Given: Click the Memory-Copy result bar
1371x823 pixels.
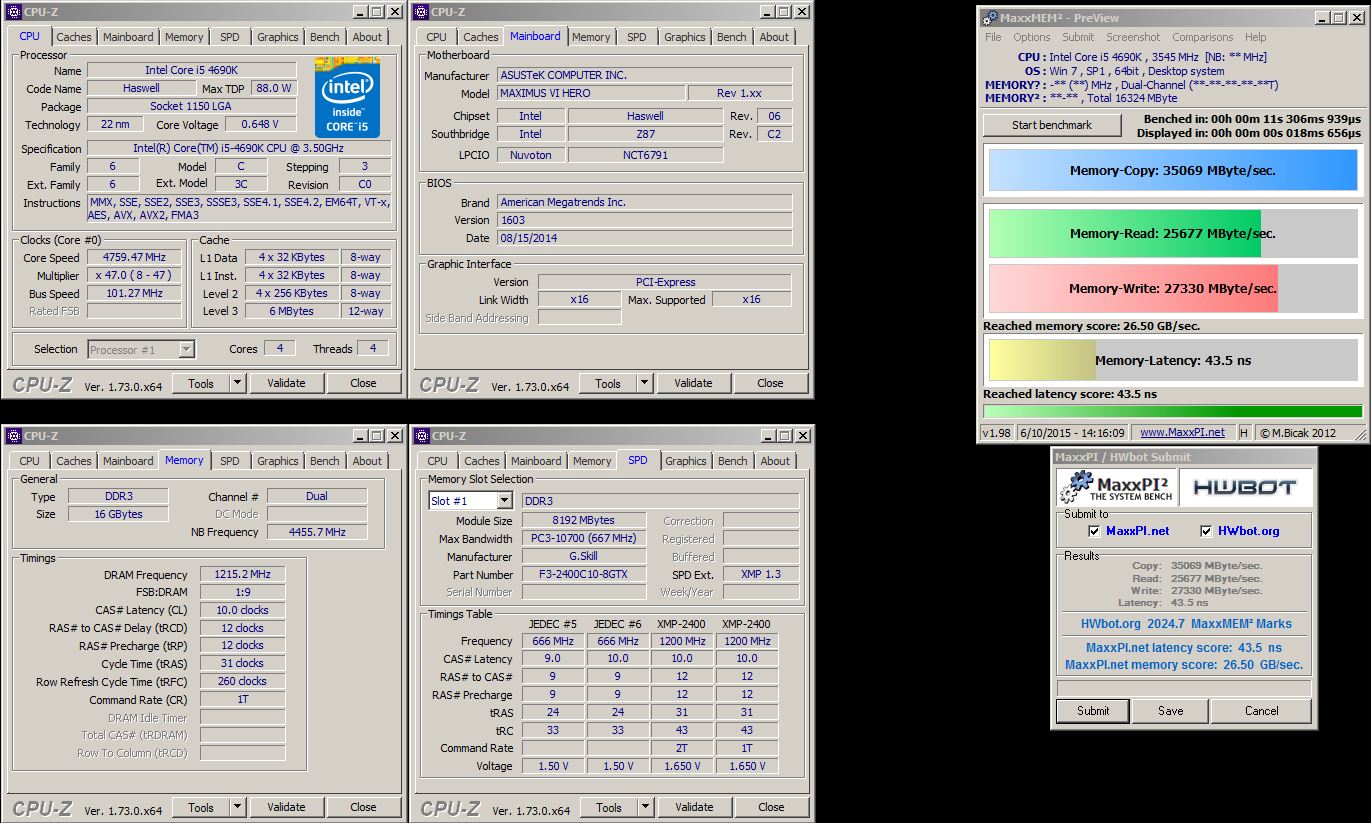Looking at the screenshot, I should 1173,171.
